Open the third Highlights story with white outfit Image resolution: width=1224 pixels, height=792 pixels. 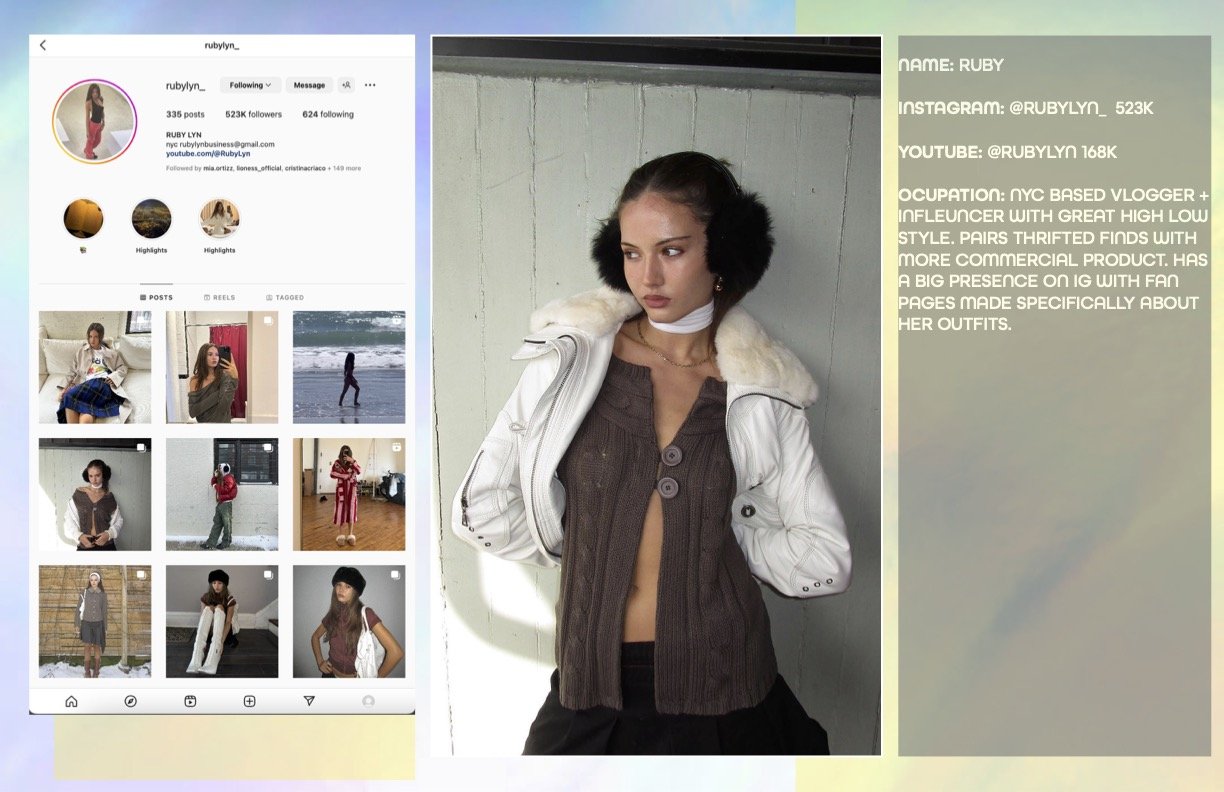click(x=219, y=218)
